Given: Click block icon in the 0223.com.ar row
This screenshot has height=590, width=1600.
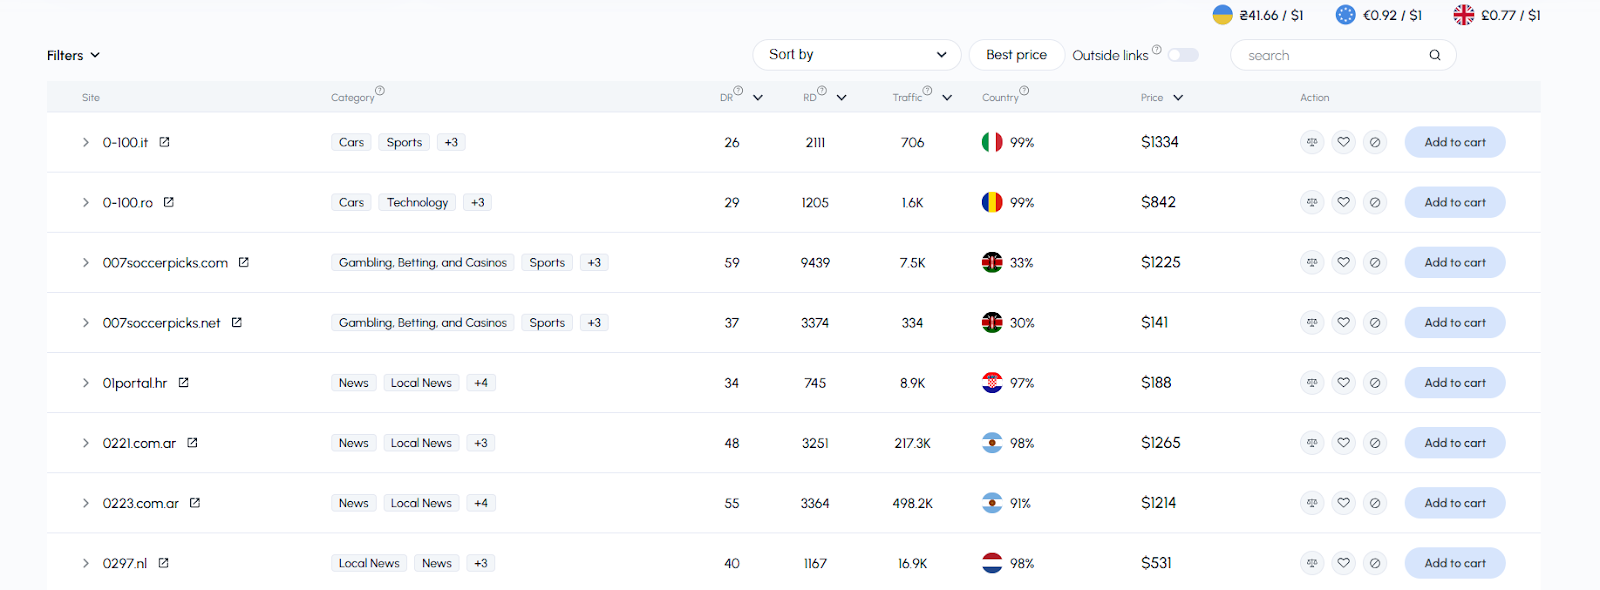Looking at the screenshot, I should click(1375, 503).
